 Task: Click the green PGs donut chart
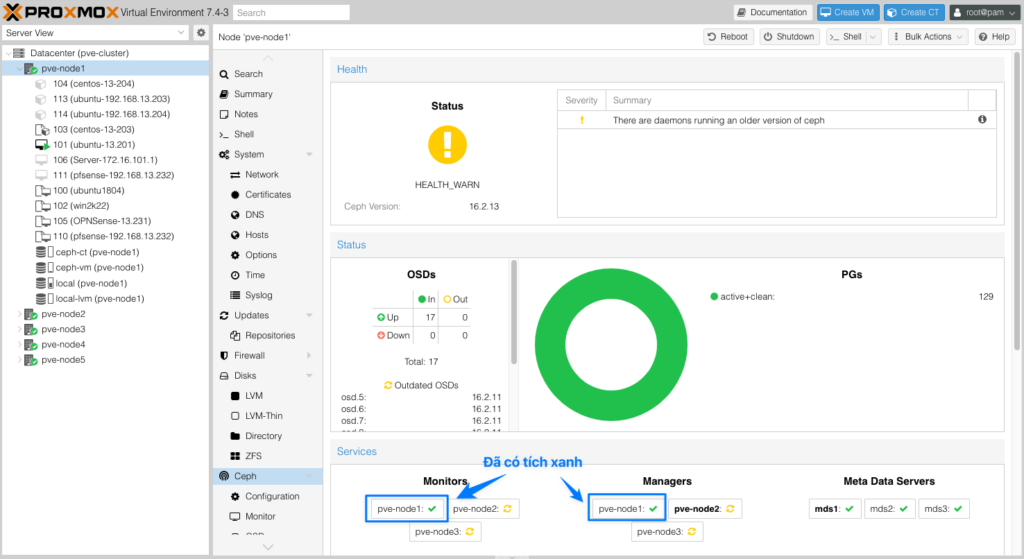tap(611, 344)
